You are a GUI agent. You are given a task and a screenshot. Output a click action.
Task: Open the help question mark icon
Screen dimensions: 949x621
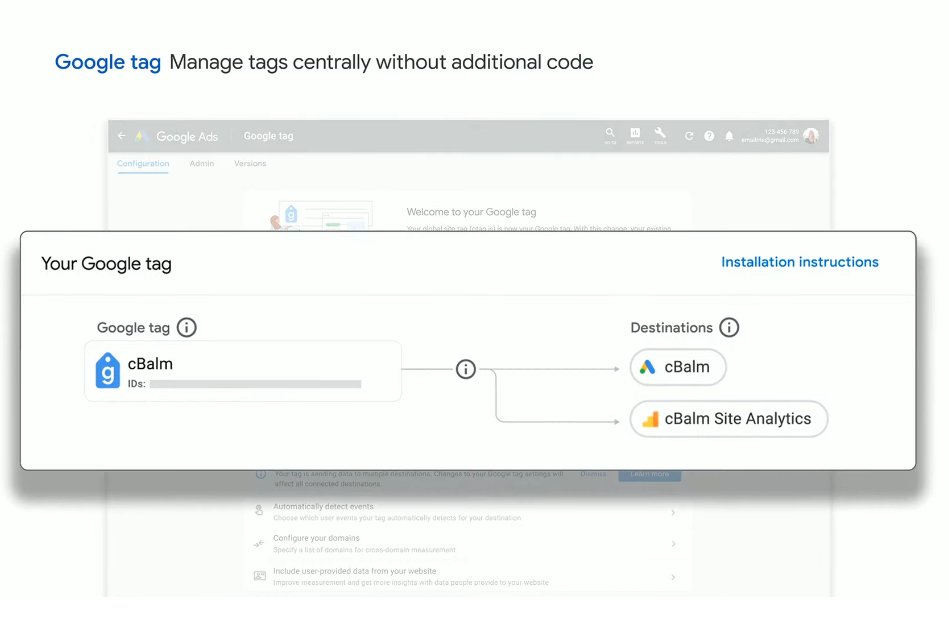(x=709, y=136)
